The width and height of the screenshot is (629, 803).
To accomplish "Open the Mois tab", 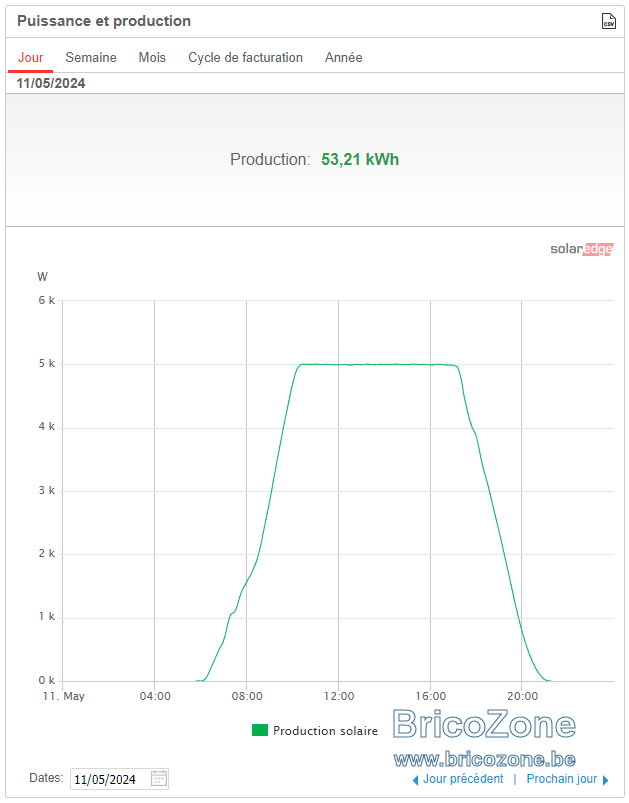I will tap(152, 57).
